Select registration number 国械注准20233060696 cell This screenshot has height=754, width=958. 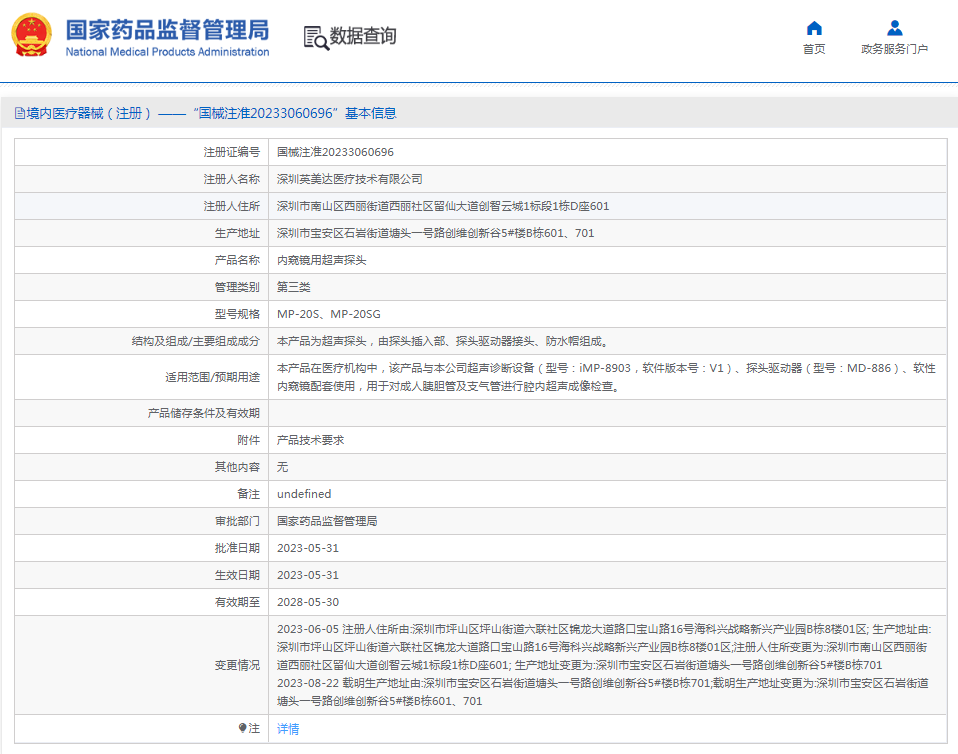[335, 152]
